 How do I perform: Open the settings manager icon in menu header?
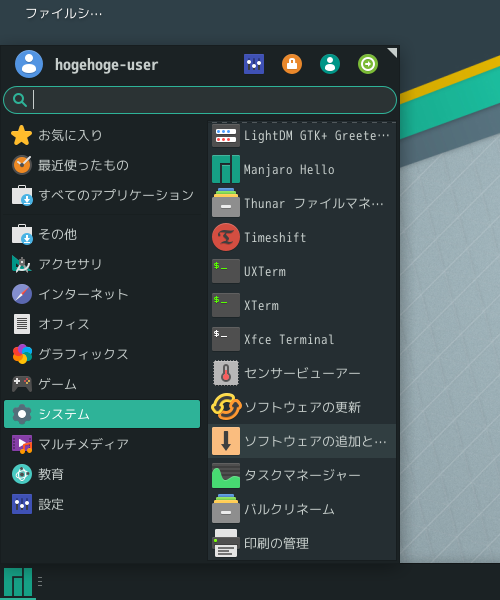tap(254, 64)
